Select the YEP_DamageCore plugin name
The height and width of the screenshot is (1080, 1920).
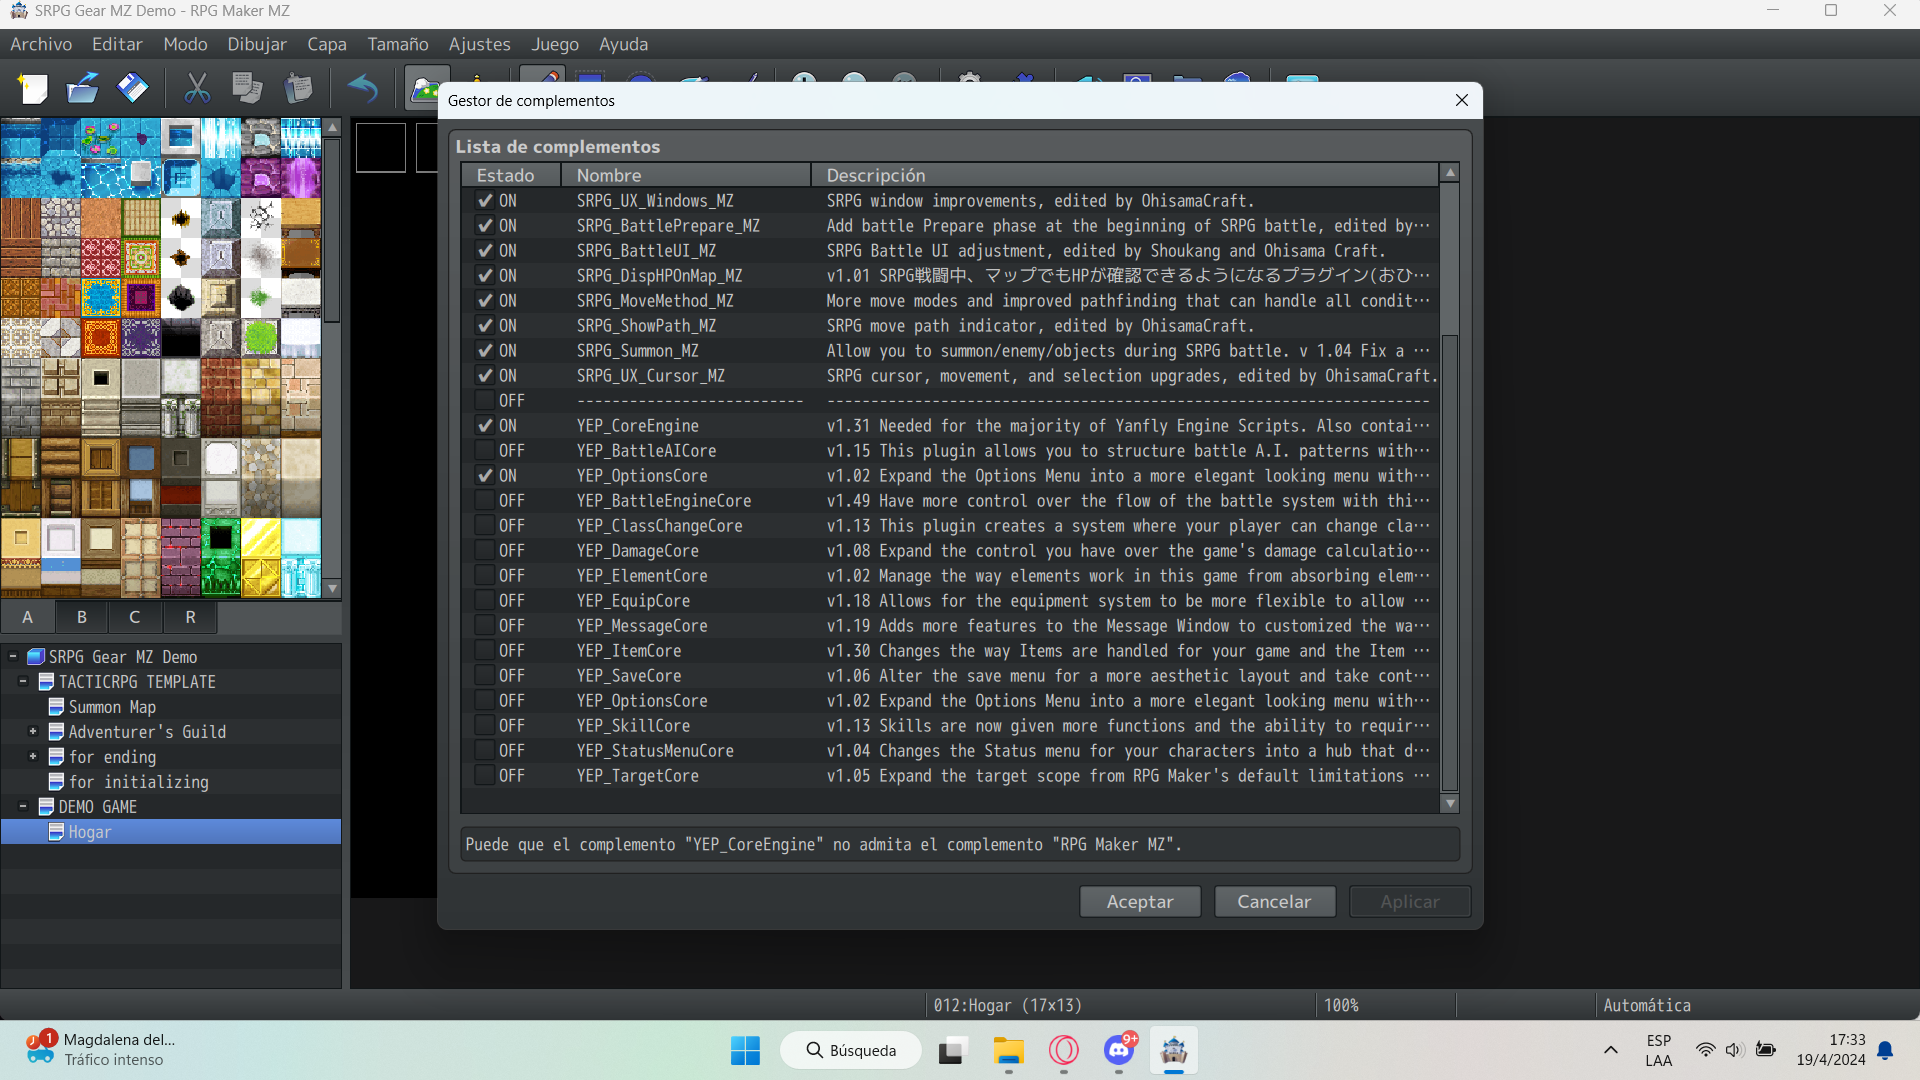(638, 551)
